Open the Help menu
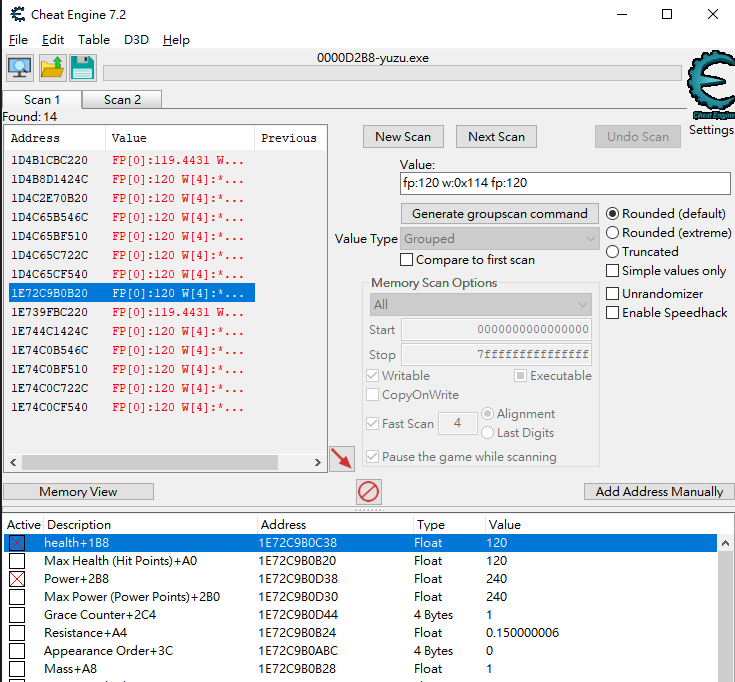735x682 pixels. 176,40
